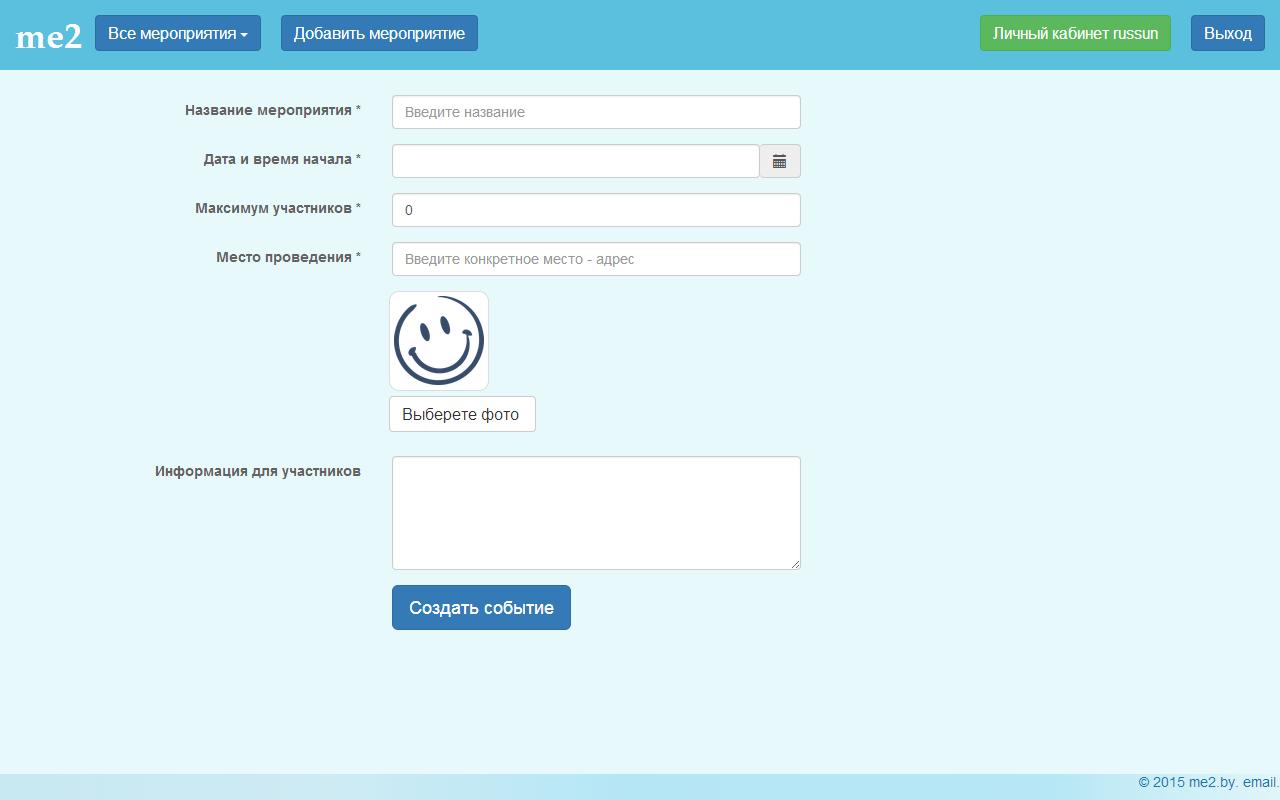Focus the Введите конкретное место address field

[x=596, y=259]
